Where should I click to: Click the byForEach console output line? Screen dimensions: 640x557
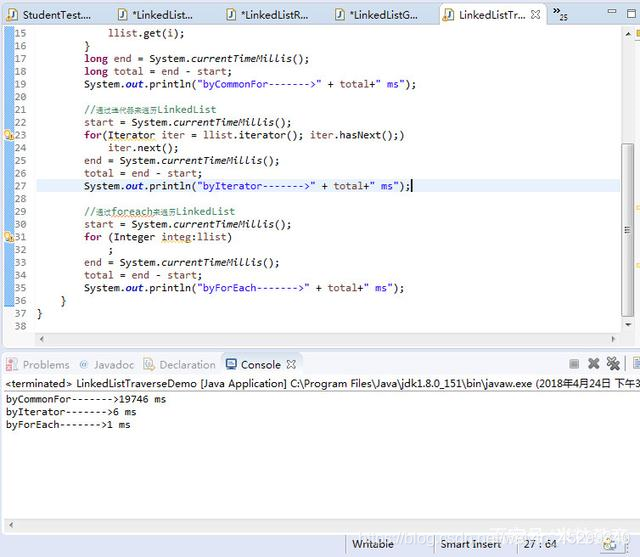[x=68, y=425]
